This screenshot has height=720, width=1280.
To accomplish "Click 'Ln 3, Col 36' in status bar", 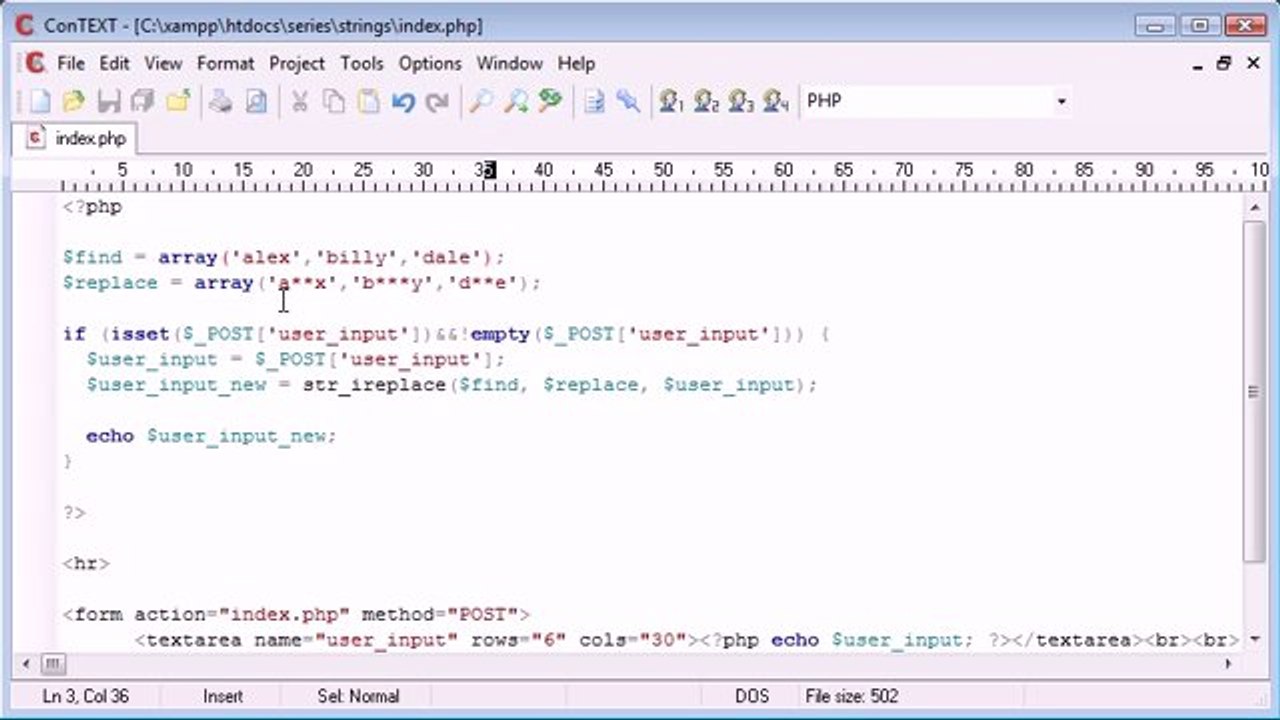I will [x=86, y=696].
